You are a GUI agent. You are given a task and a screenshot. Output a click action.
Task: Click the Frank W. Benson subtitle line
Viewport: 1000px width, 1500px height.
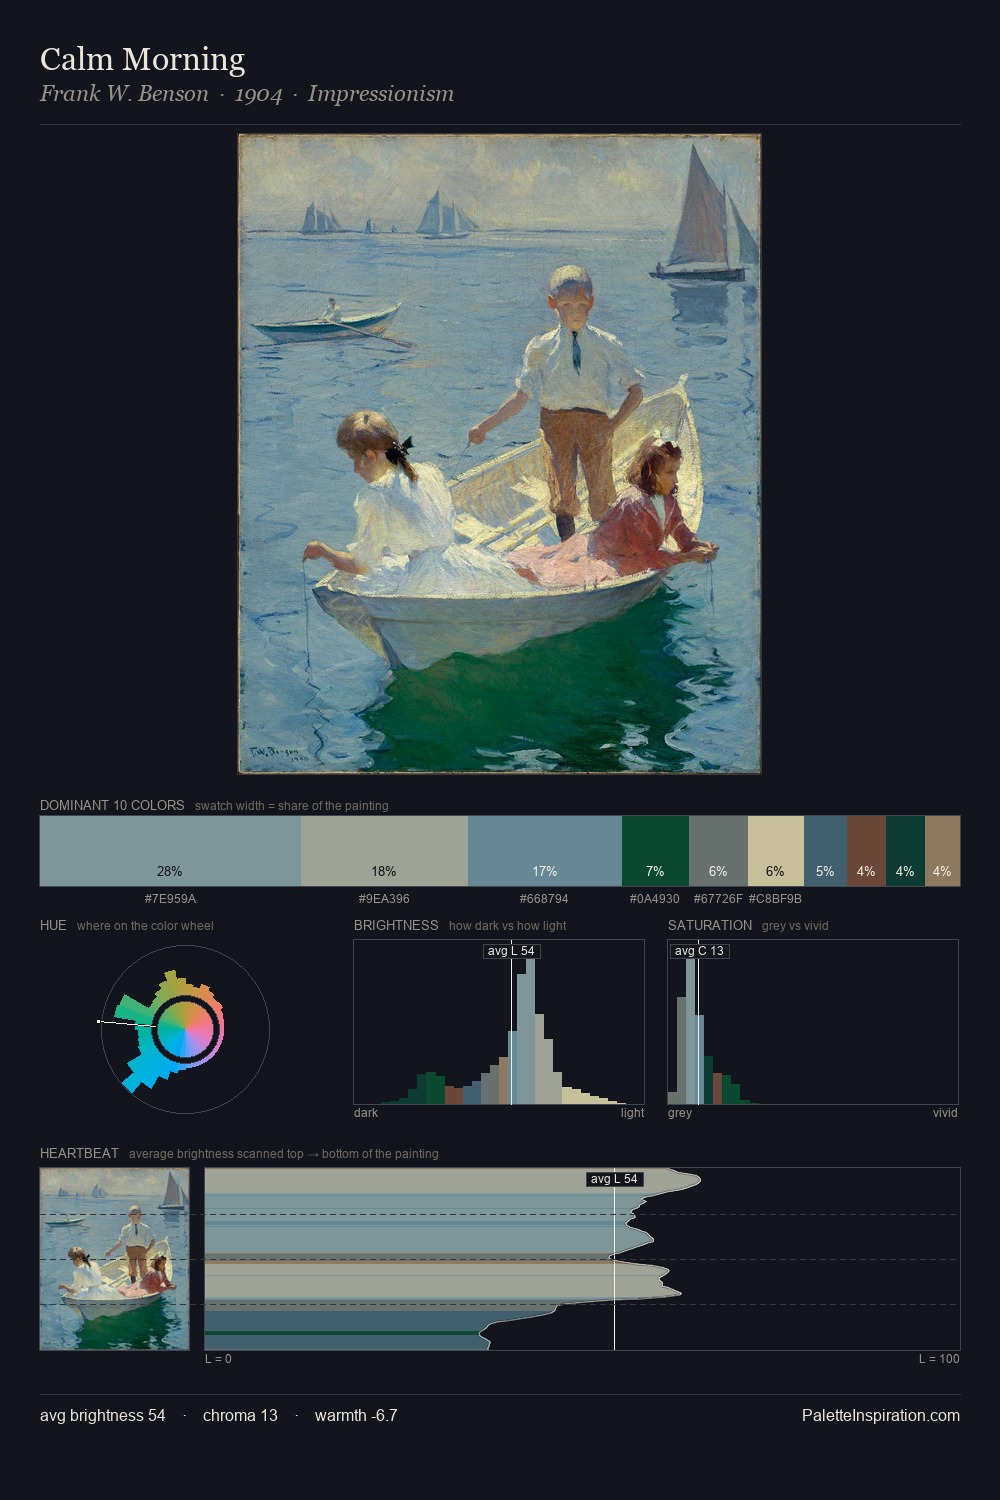pos(247,94)
